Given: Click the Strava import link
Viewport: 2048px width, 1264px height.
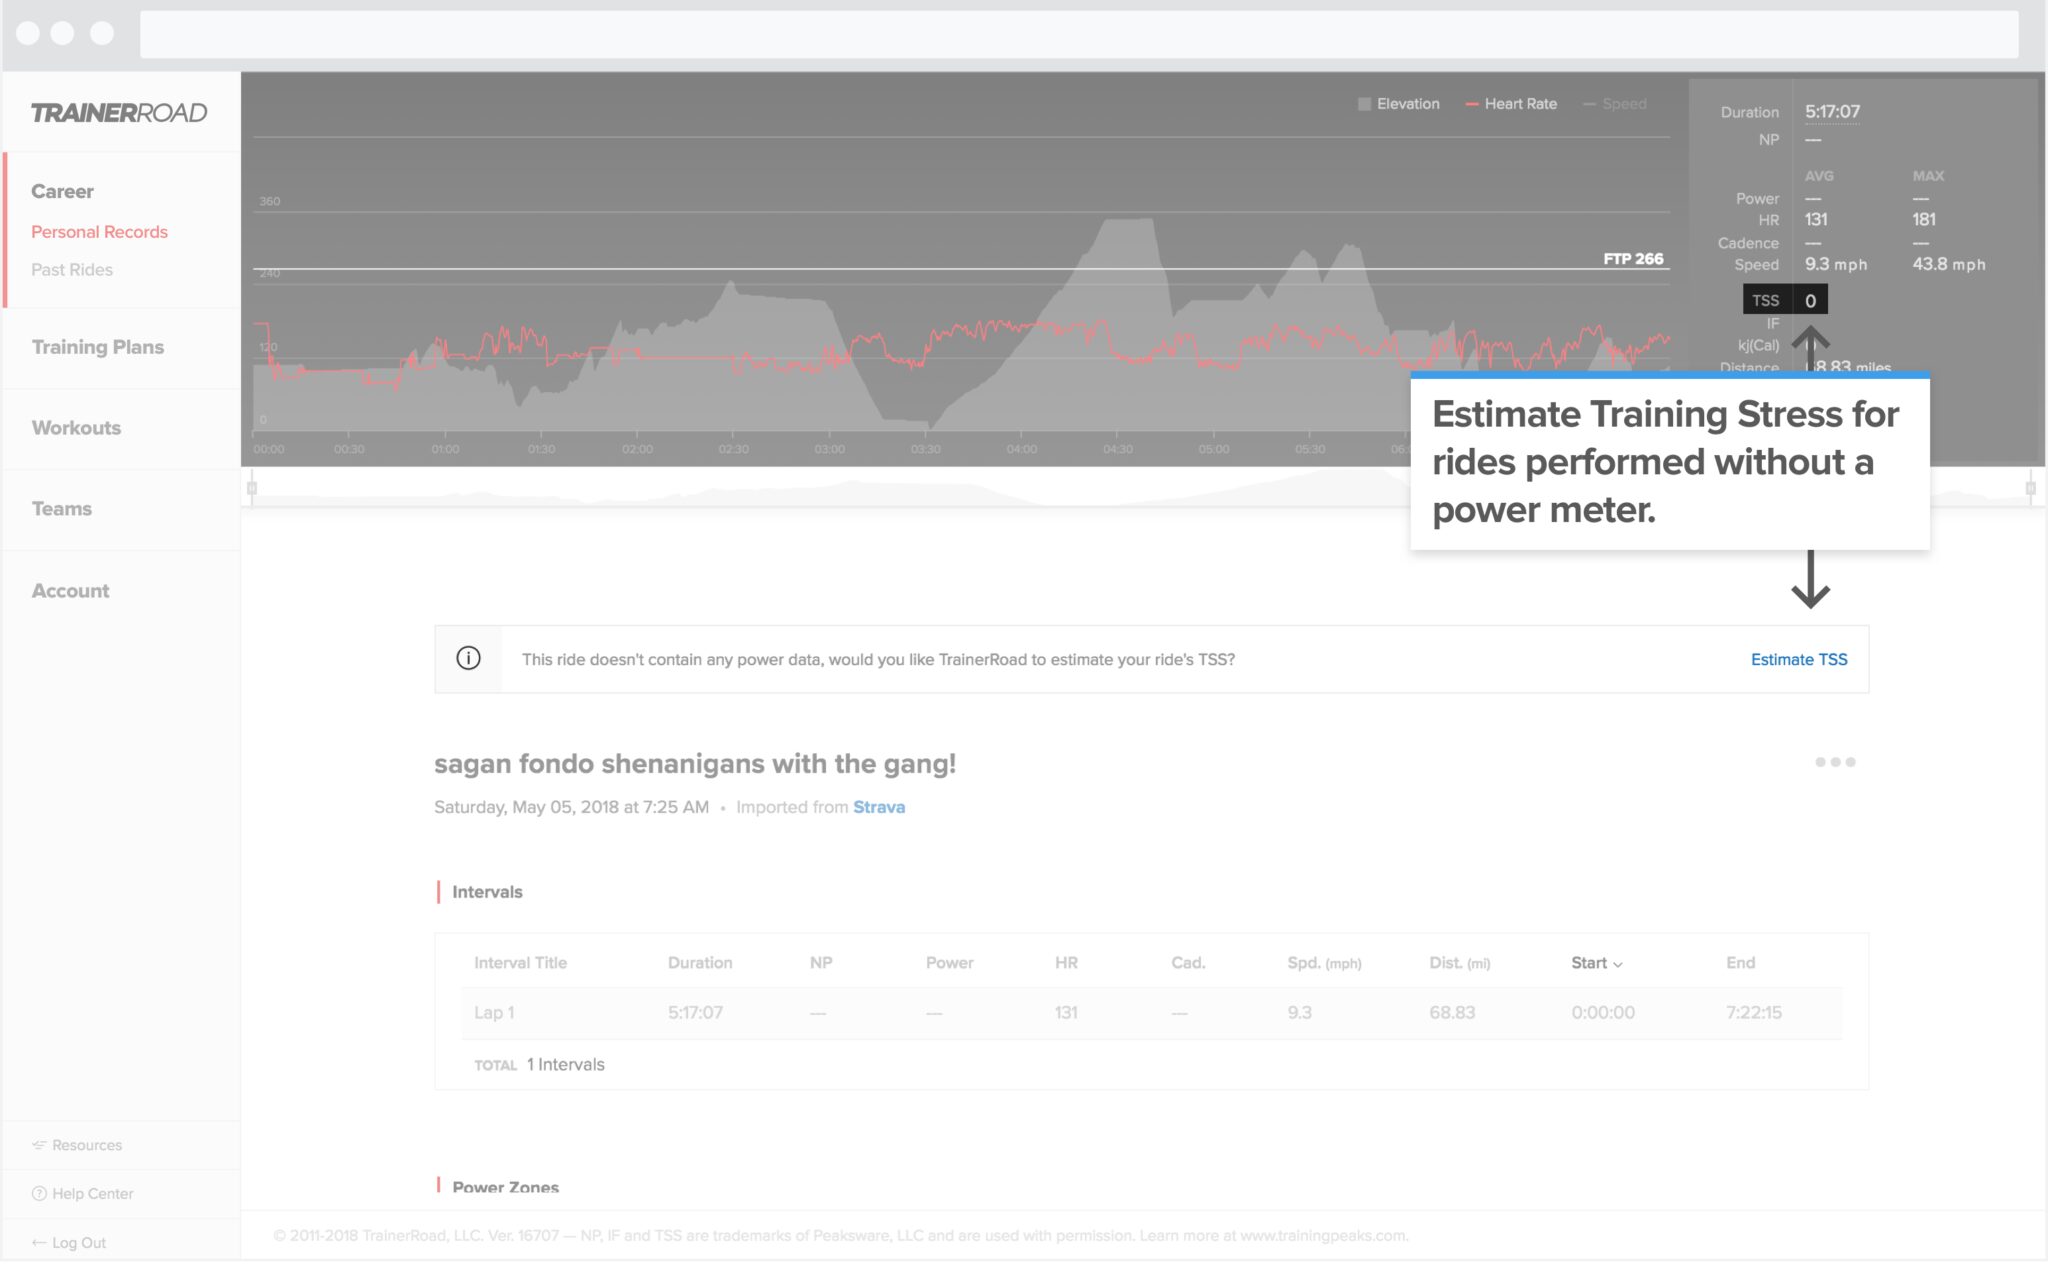Looking at the screenshot, I should click(x=878, y=806).
